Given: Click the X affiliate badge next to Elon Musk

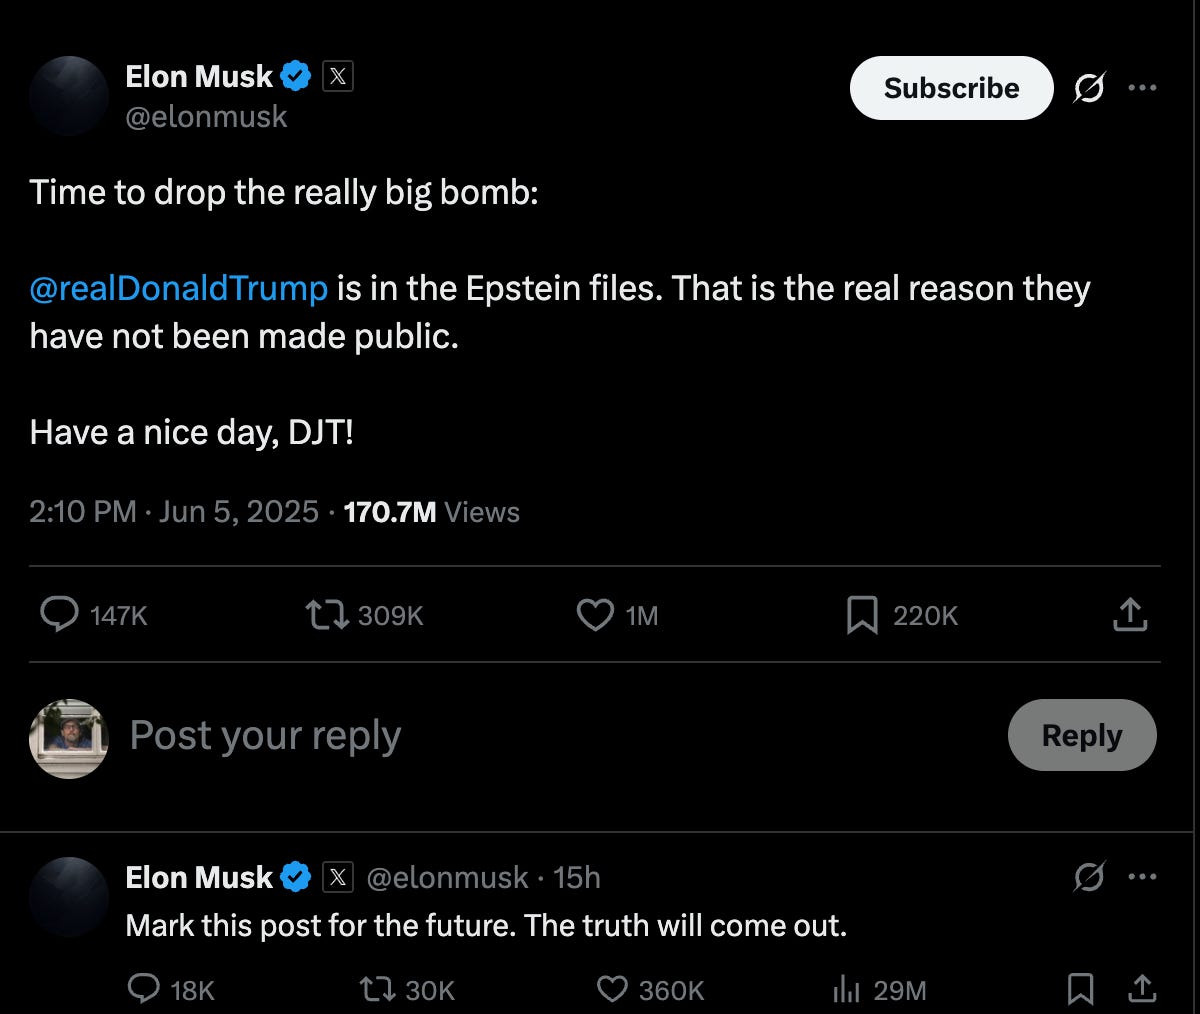Looking at the screenshot, I should click(x=337, y=75).
